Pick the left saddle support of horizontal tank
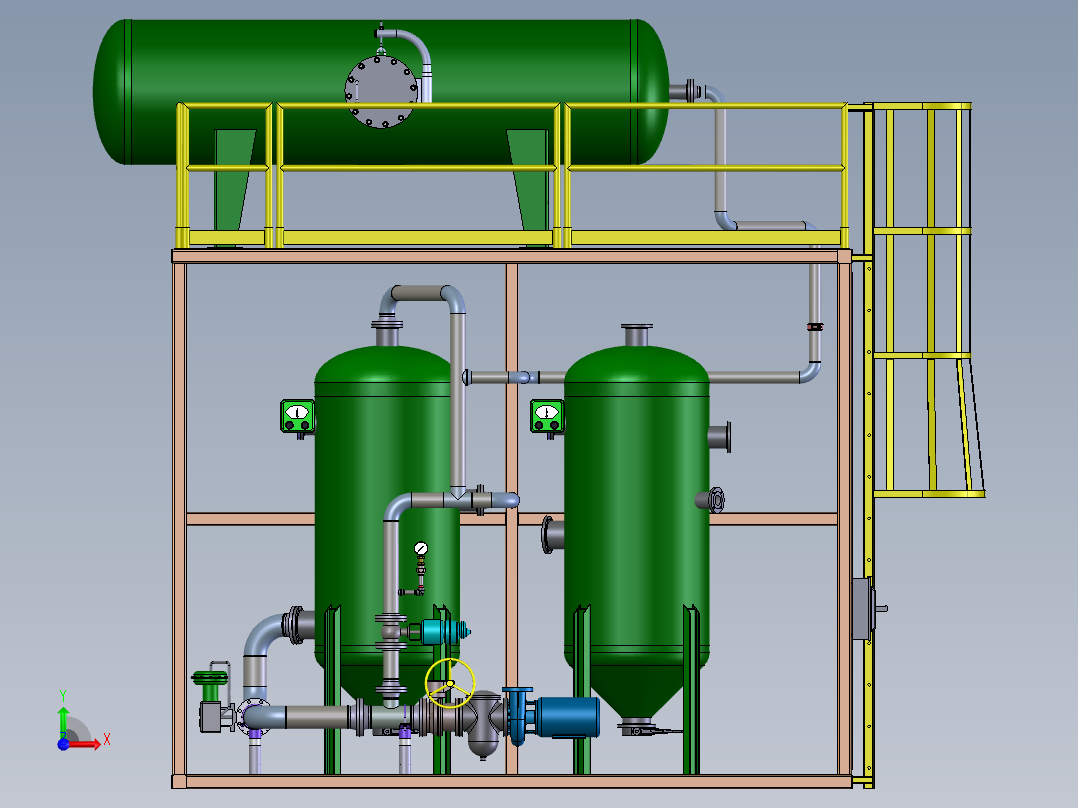The image size is (1078, 808). [234, 186]
